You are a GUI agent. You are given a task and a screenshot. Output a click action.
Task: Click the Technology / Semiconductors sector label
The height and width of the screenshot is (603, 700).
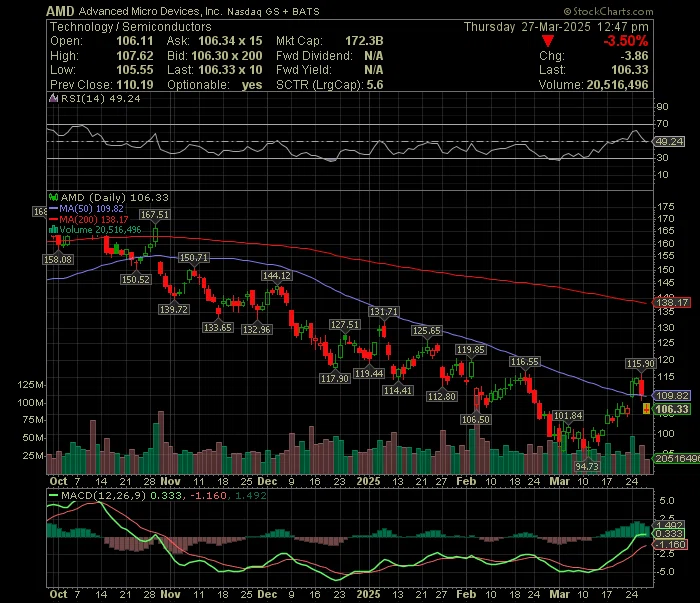pyautogui.click(x=130, y=27)
